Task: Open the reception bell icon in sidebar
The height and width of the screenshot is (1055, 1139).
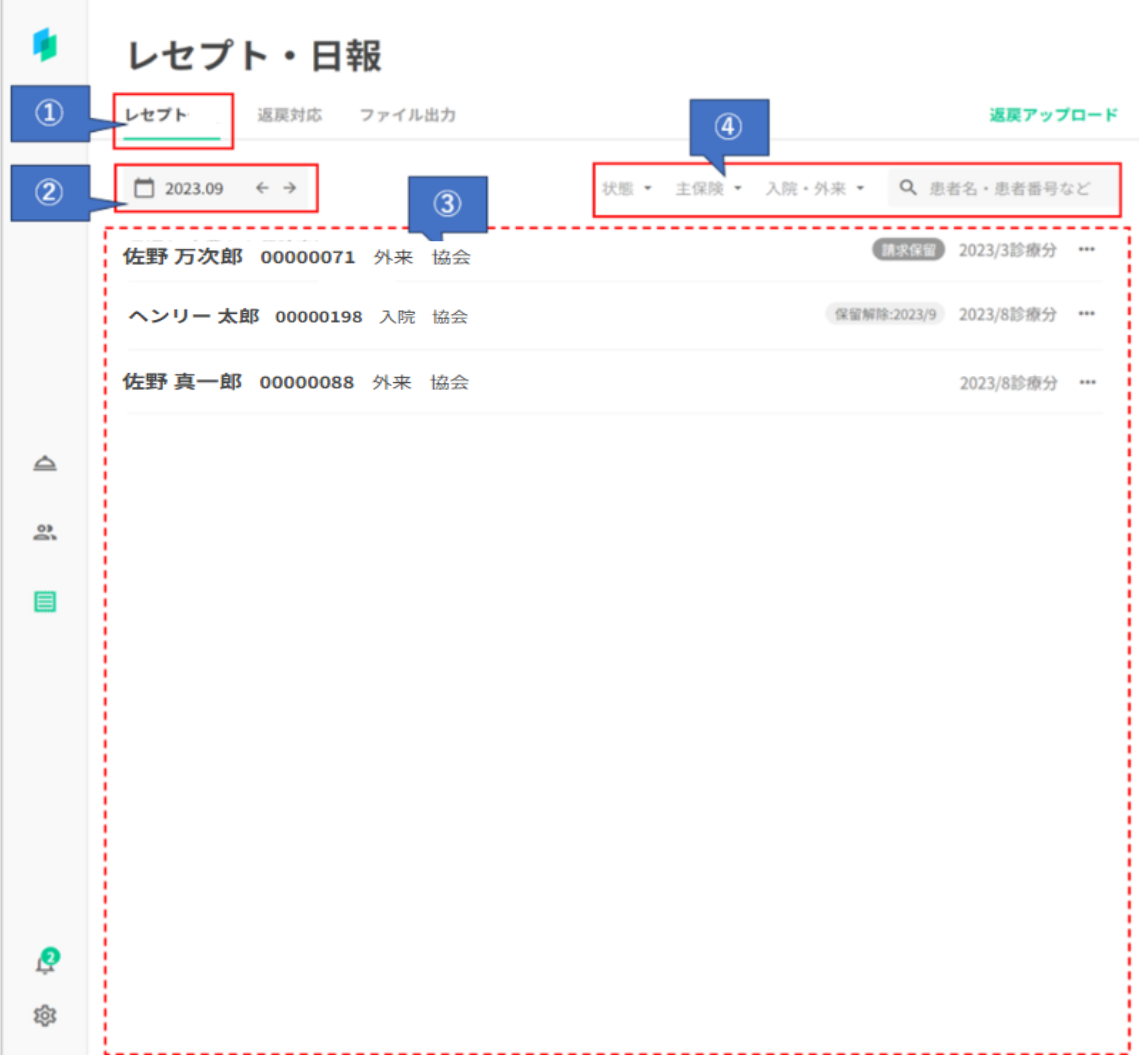Action: (x=45, y=464)
